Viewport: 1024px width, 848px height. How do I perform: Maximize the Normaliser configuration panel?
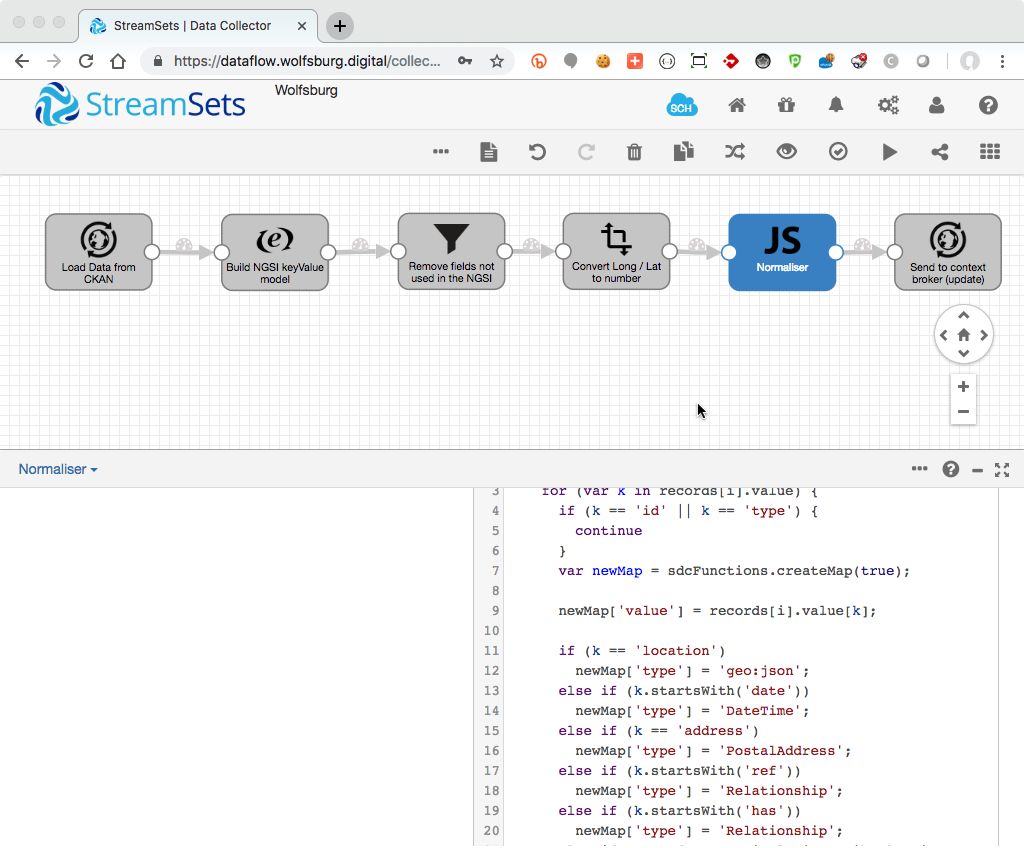point(1002,469)
